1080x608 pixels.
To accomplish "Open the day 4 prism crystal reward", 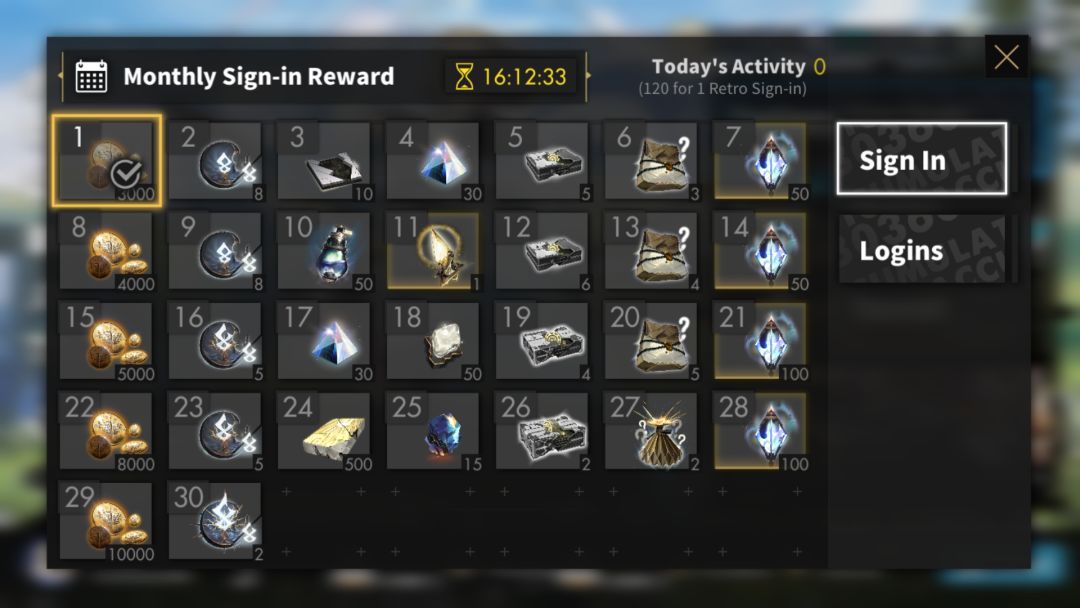I will coord(433,161).
